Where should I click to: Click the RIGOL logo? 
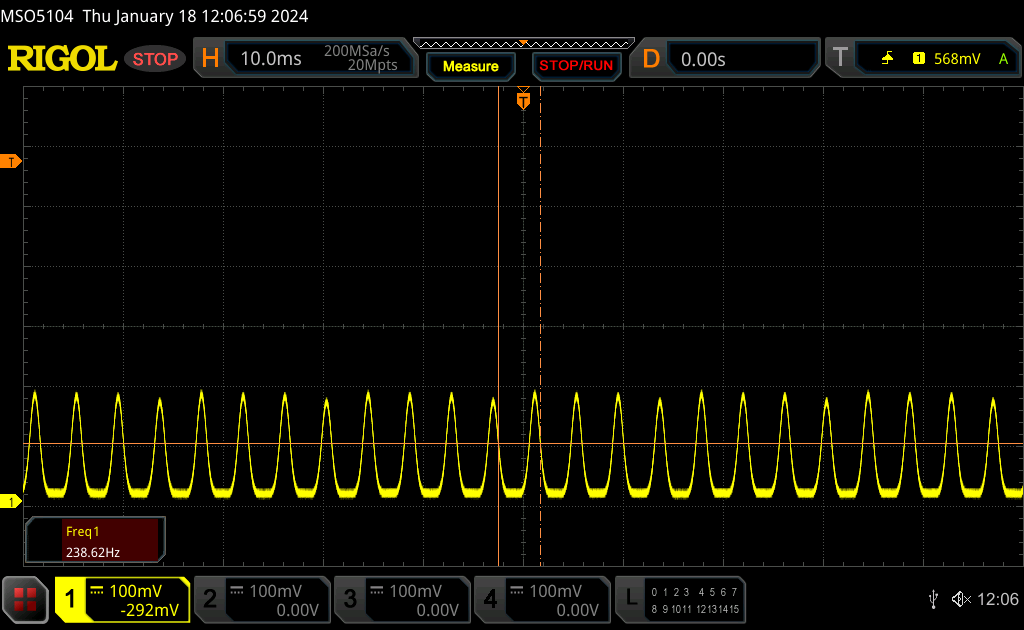(x=62, y=59)
